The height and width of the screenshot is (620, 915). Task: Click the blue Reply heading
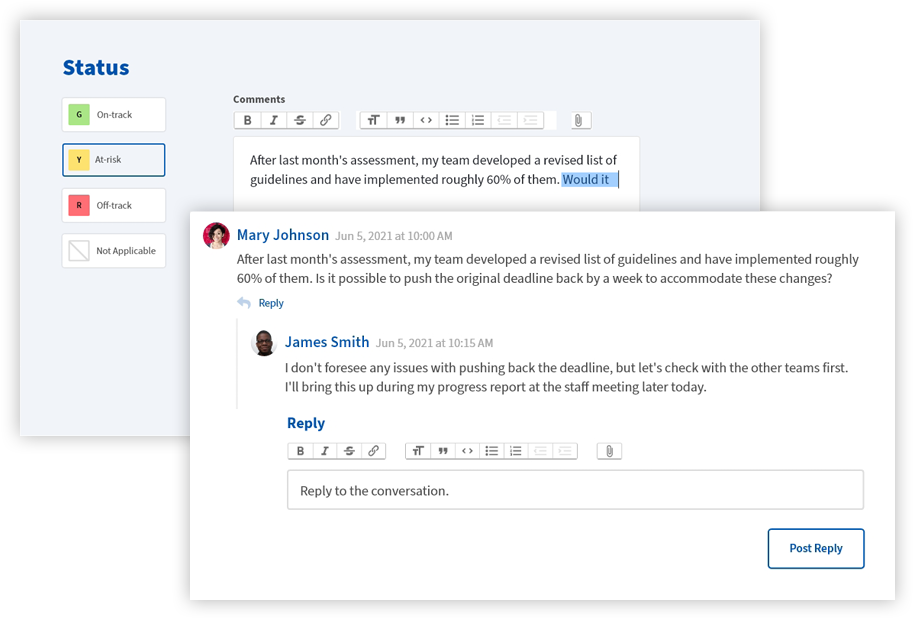pos(306,423)
